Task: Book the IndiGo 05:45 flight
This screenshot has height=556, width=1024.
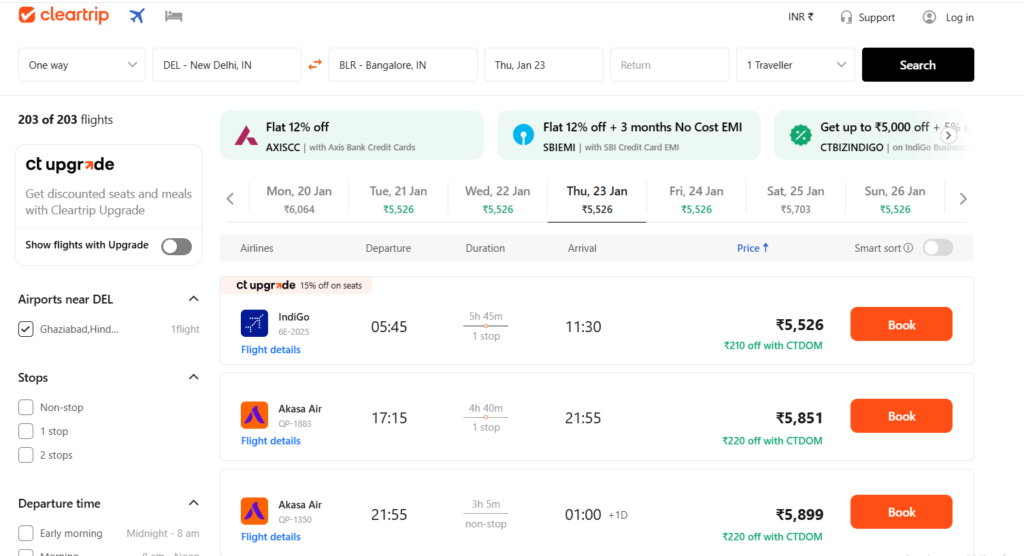Action: 901,324
